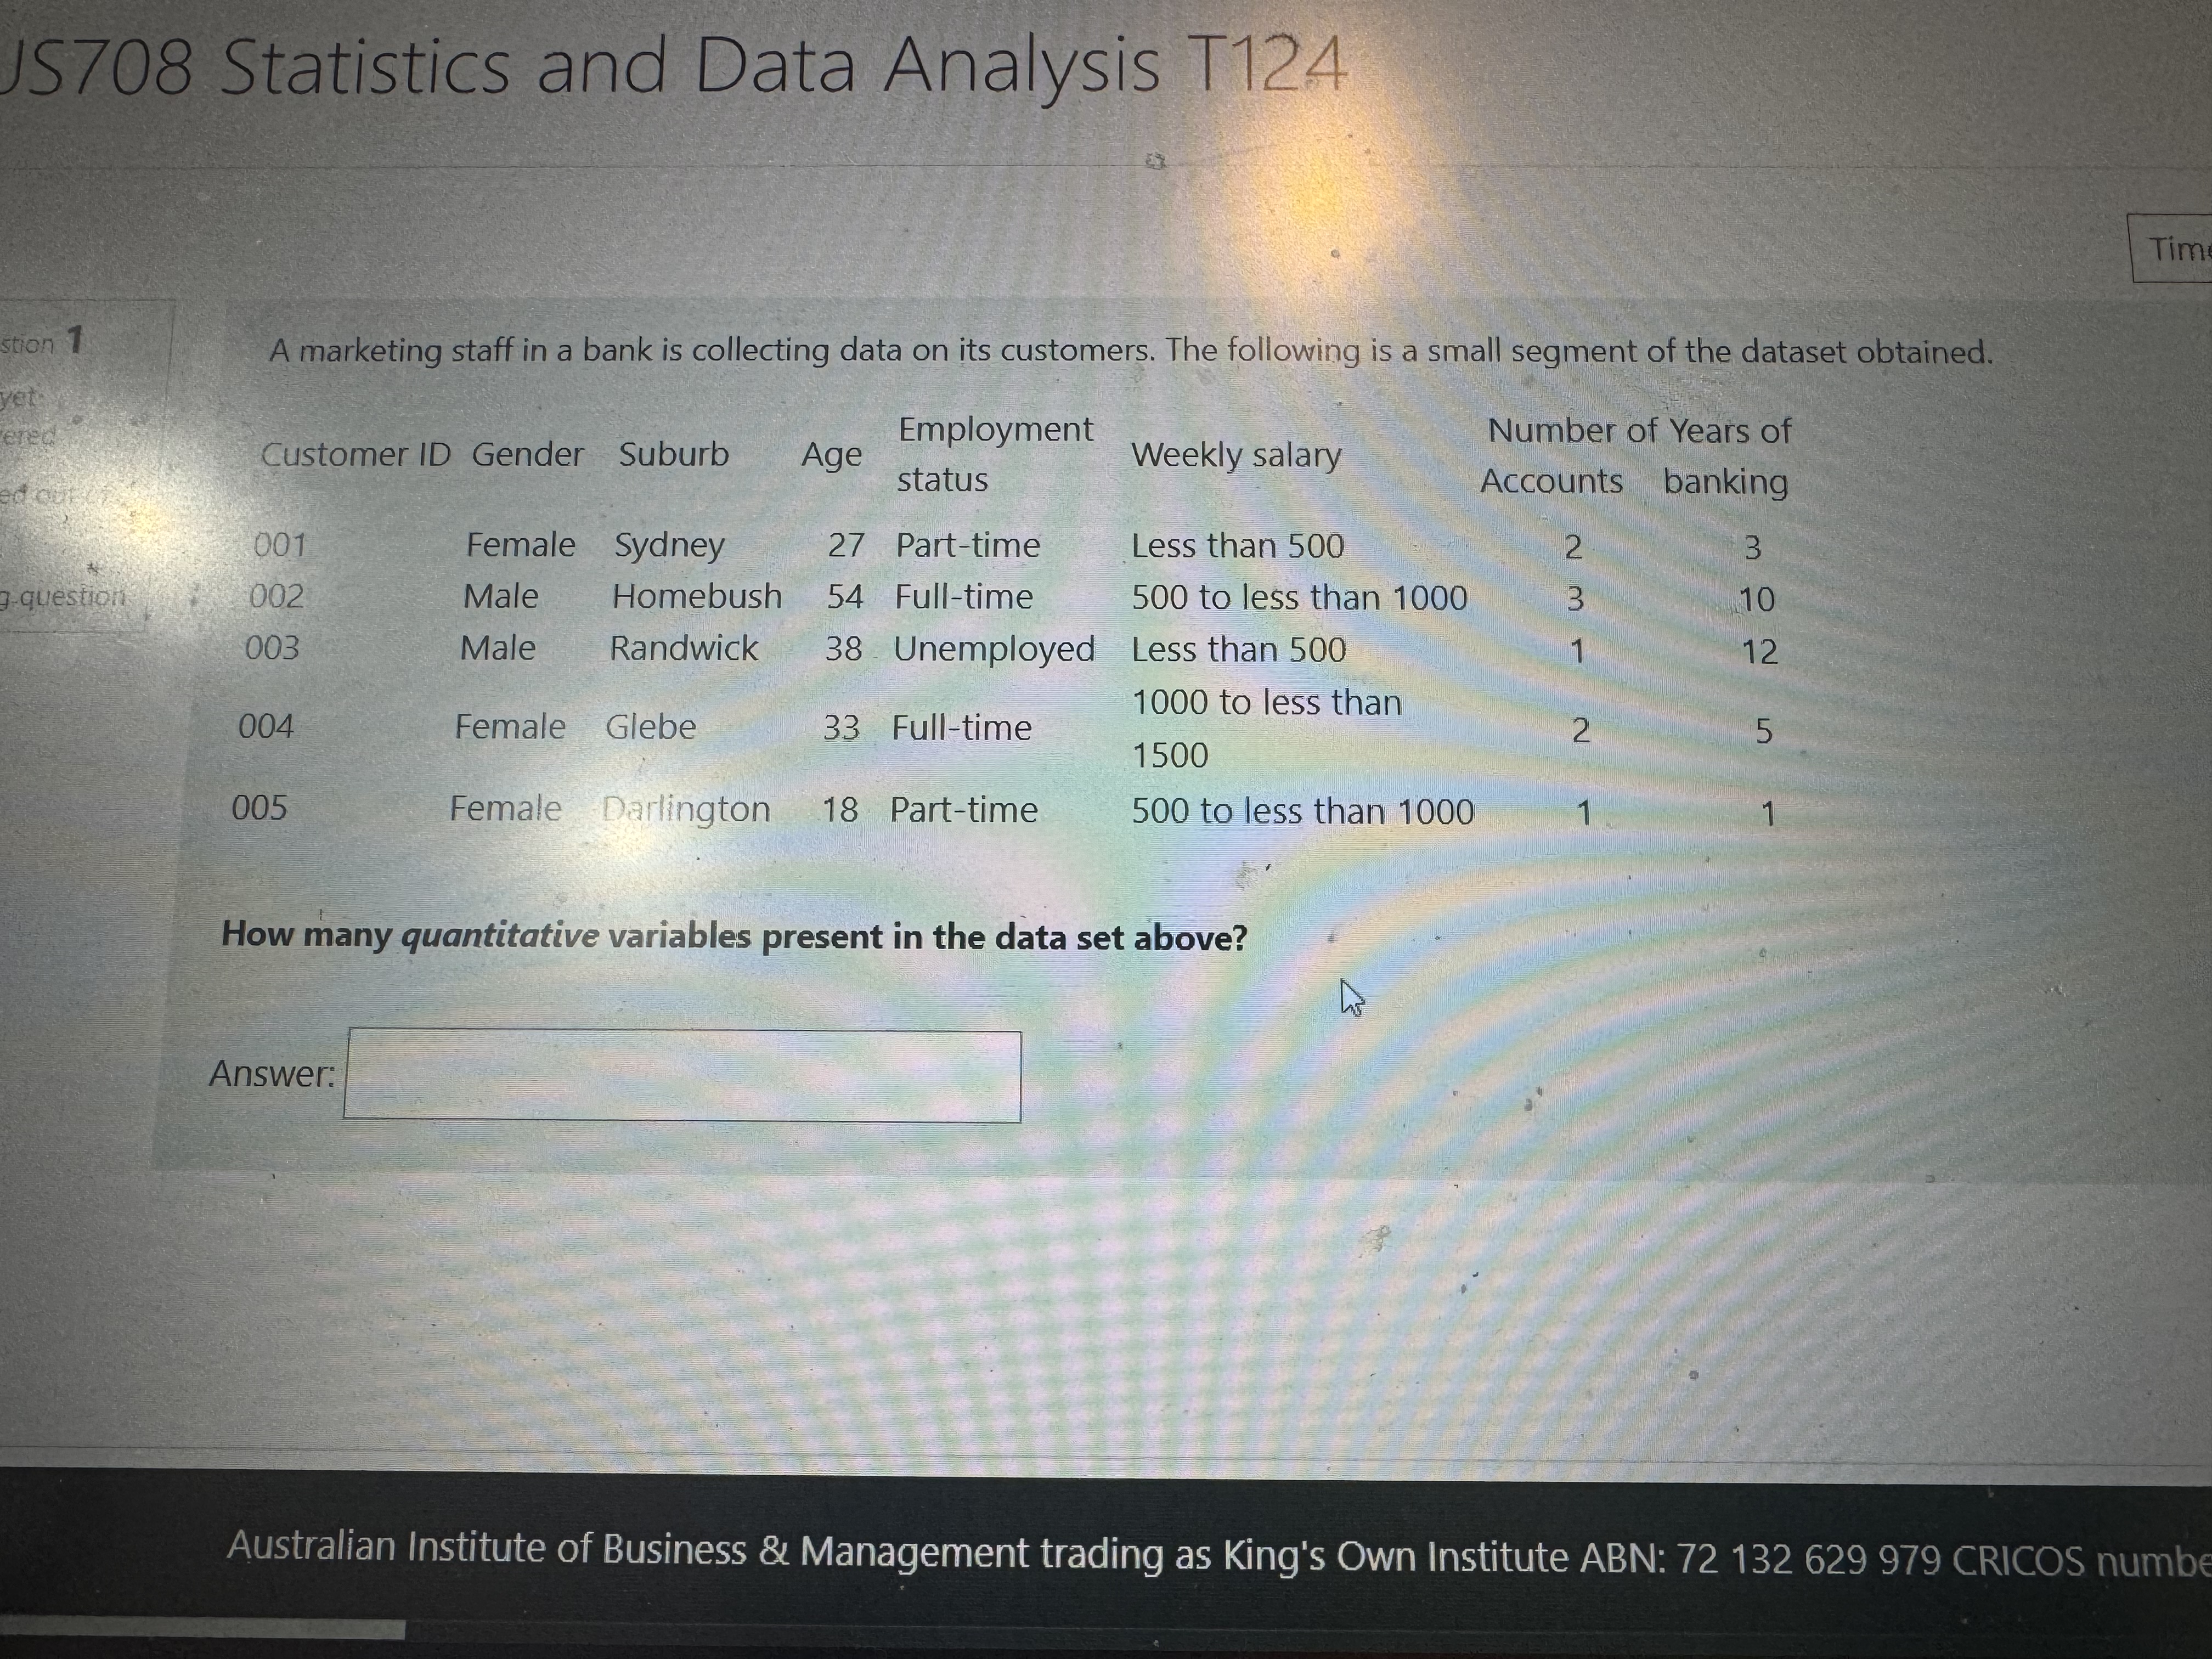The height and width of the screenshot is (1659, 2212).
Task: Click the word quantitative in the question
Action: point(500,936)
